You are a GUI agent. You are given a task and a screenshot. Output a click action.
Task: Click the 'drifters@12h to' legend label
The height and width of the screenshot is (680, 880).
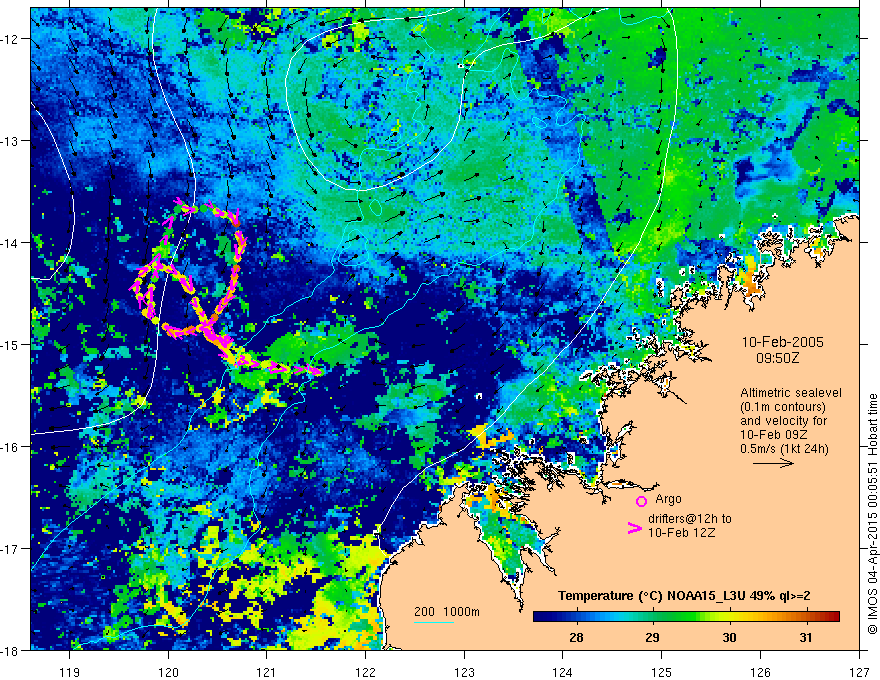(x=690, y=519)
